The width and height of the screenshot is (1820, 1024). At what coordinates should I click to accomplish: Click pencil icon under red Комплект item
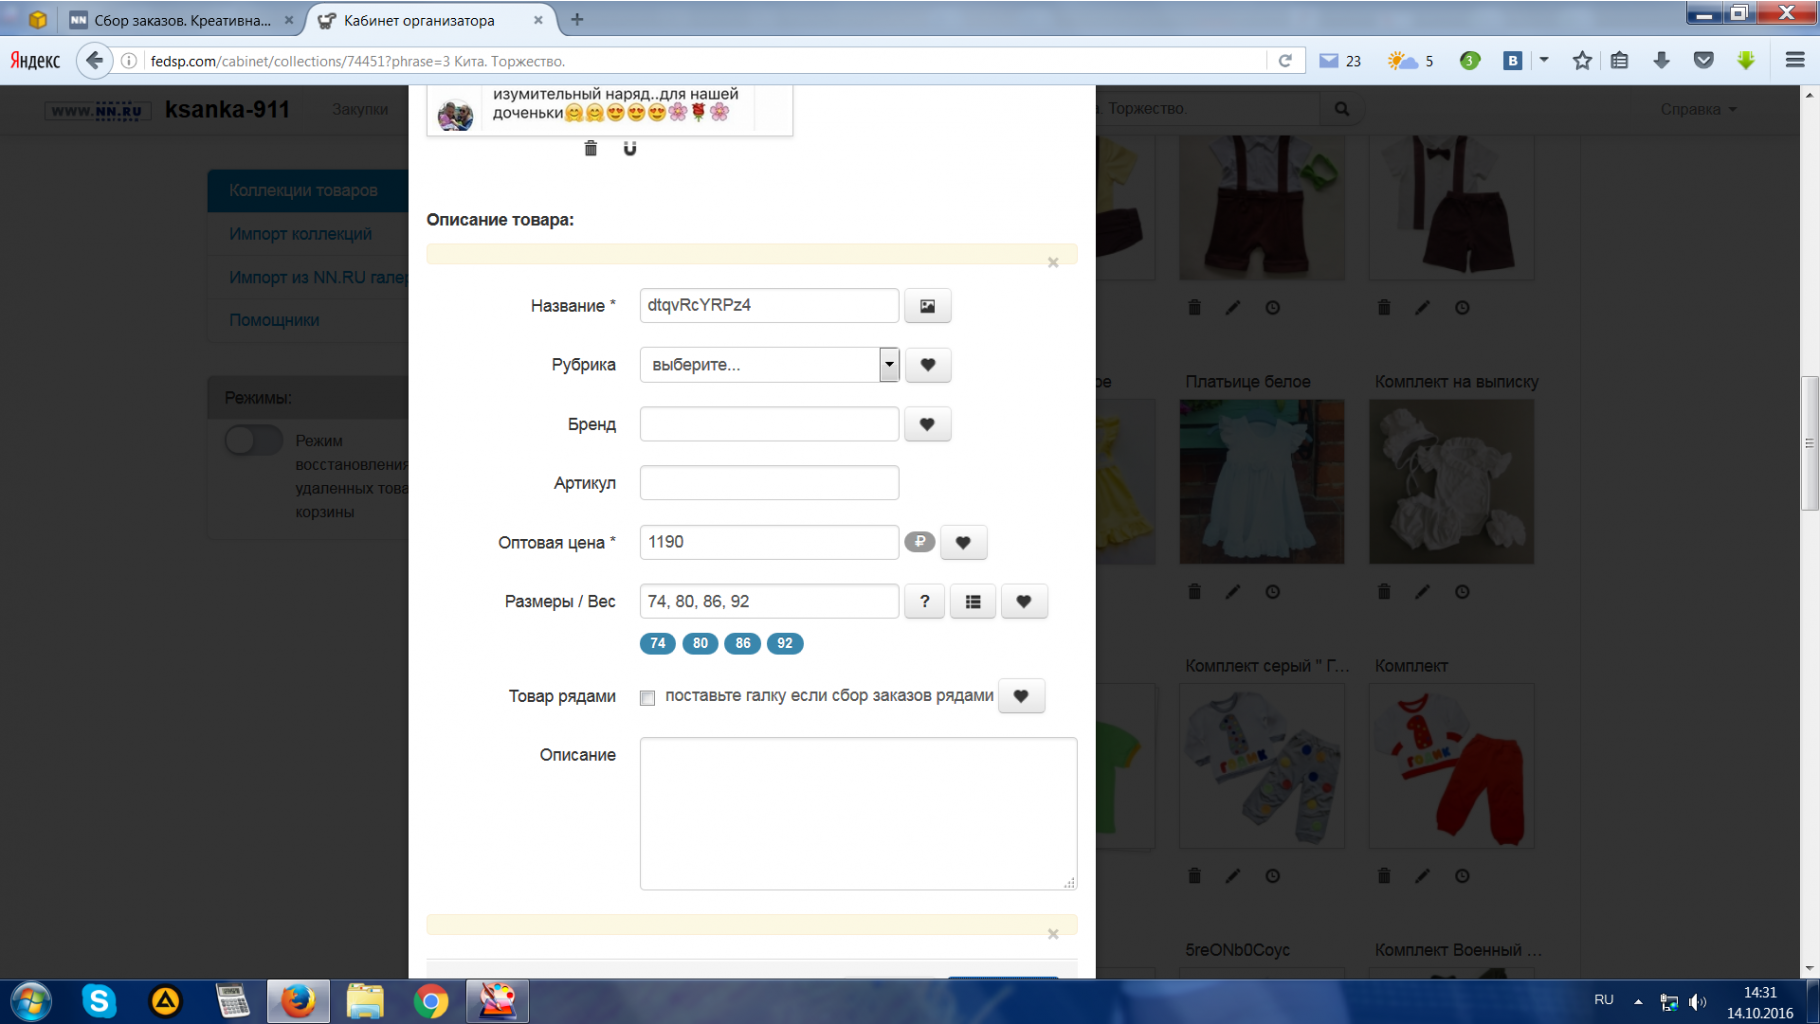click(x=1423, y=876)
